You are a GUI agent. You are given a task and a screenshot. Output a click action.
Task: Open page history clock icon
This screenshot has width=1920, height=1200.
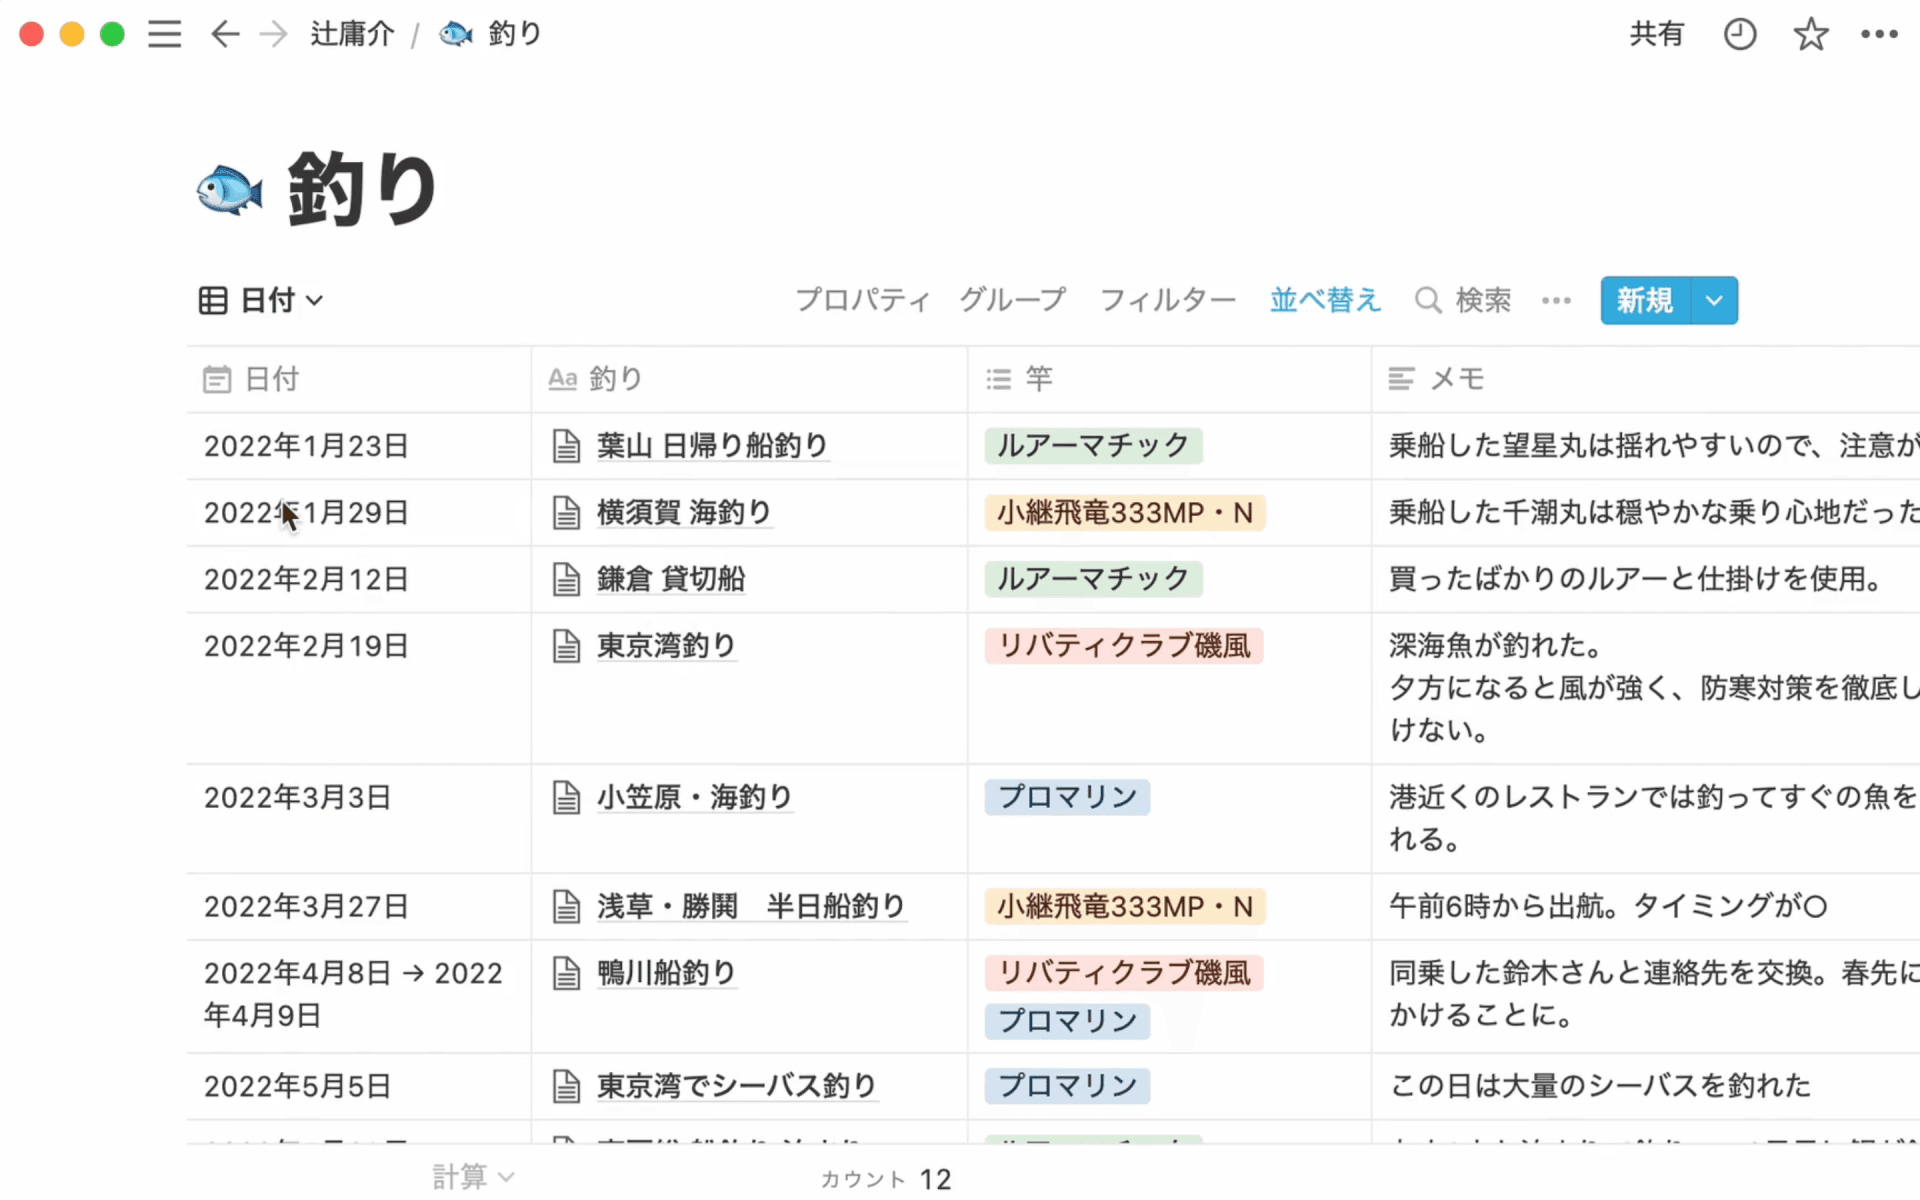[1740, 34]
